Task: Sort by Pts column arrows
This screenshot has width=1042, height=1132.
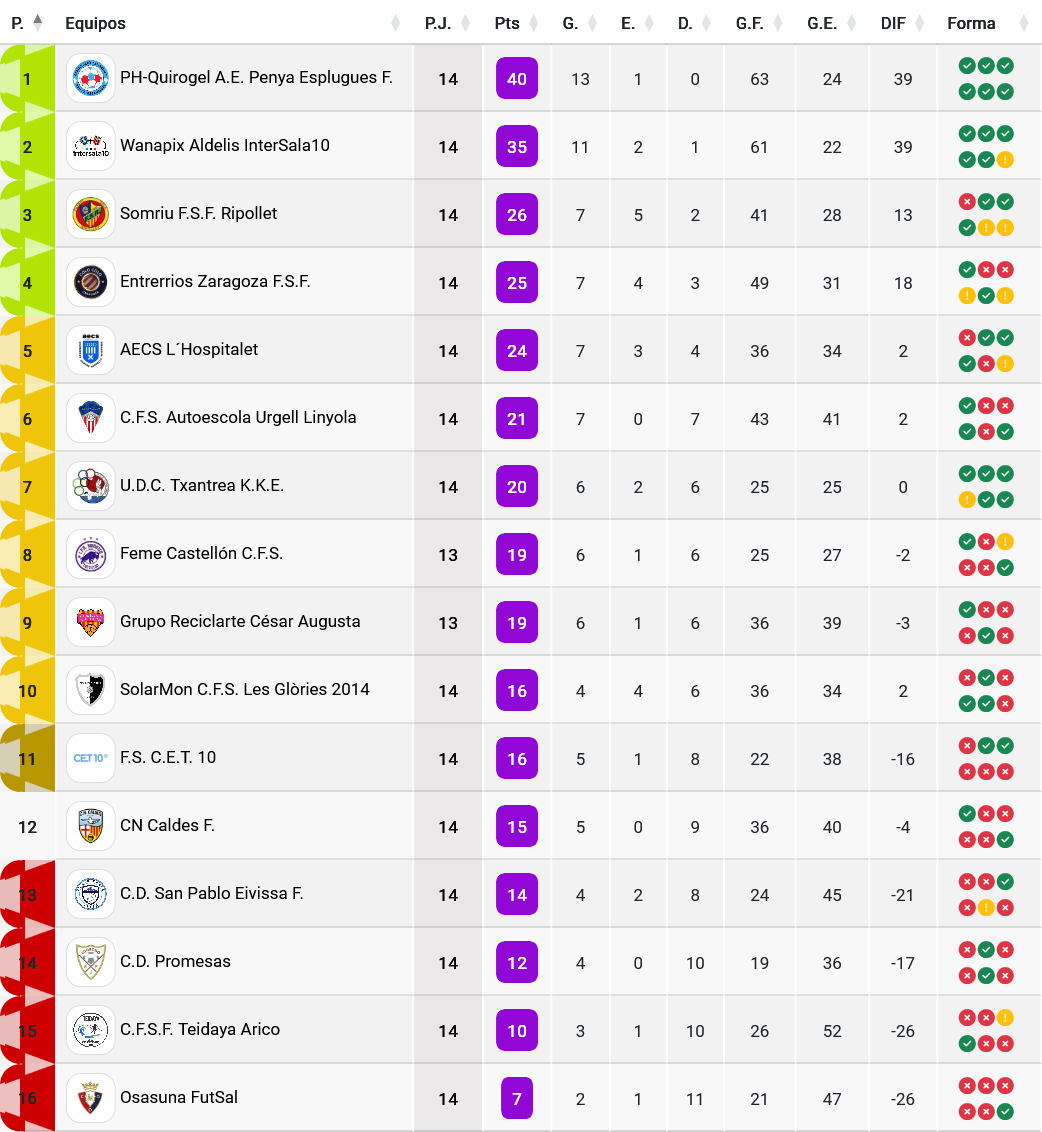Action: tap(533, 23)
